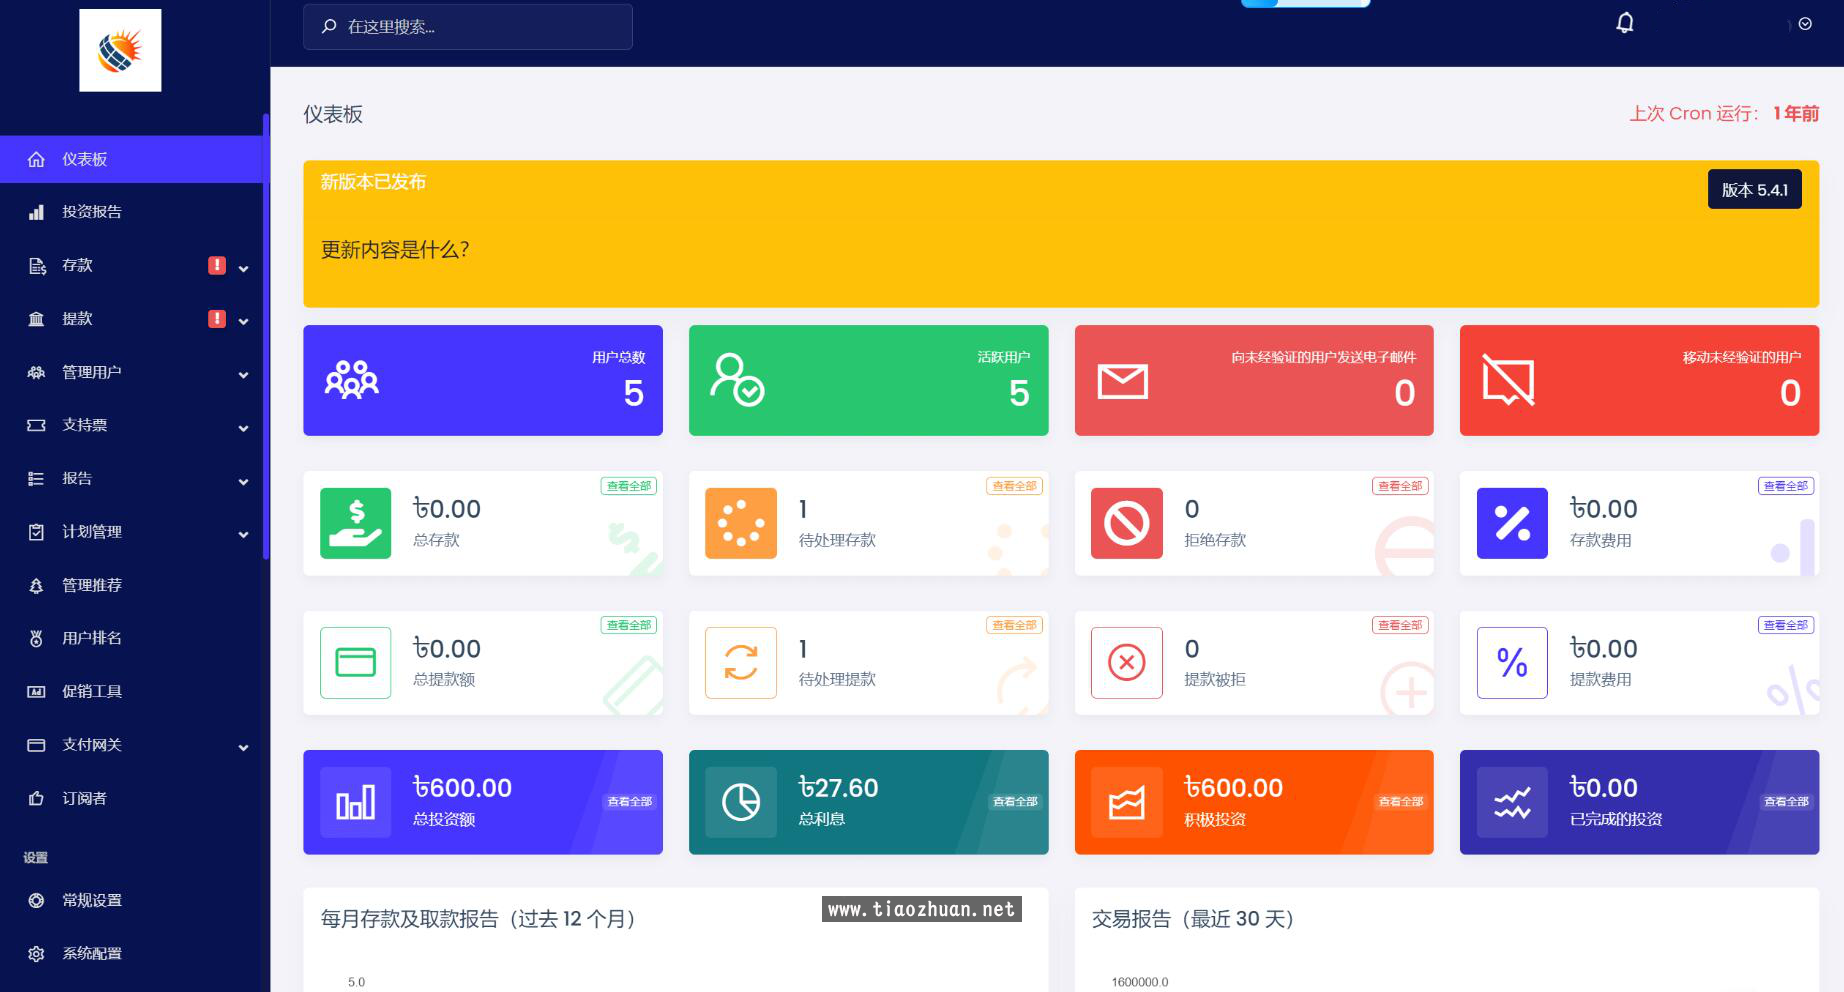
Task: Open 投资报告 in the sidebar
Action: tap(131, 212)
